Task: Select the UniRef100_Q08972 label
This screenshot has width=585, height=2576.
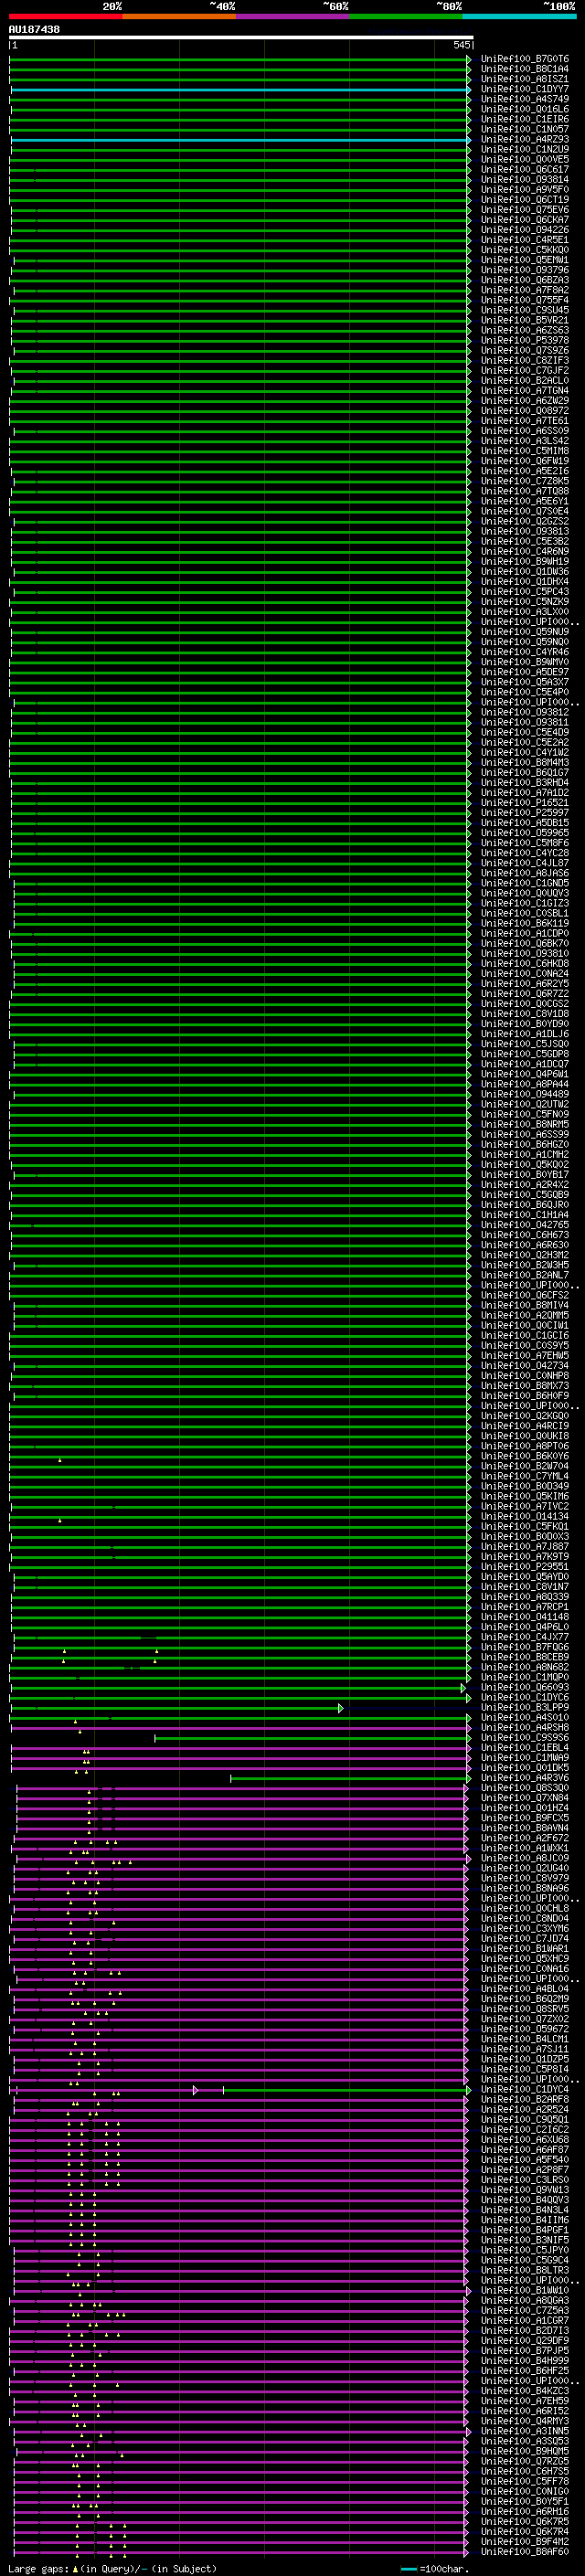Action: pos(524,410)
